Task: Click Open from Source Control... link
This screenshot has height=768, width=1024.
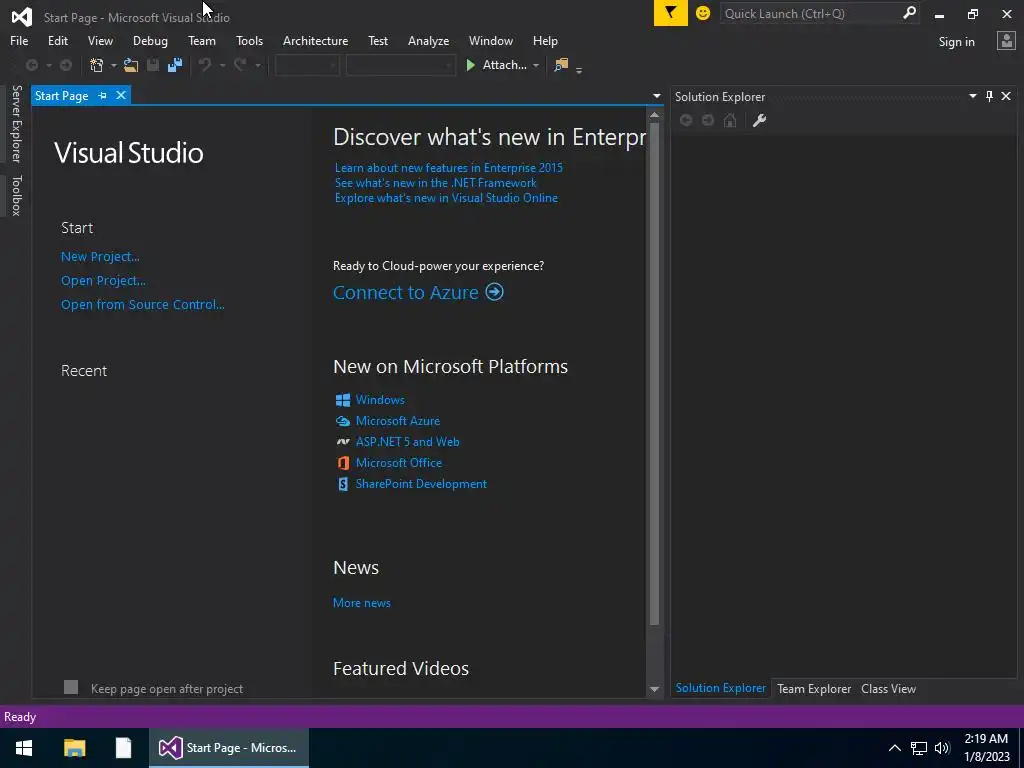Action: point(142,304)
